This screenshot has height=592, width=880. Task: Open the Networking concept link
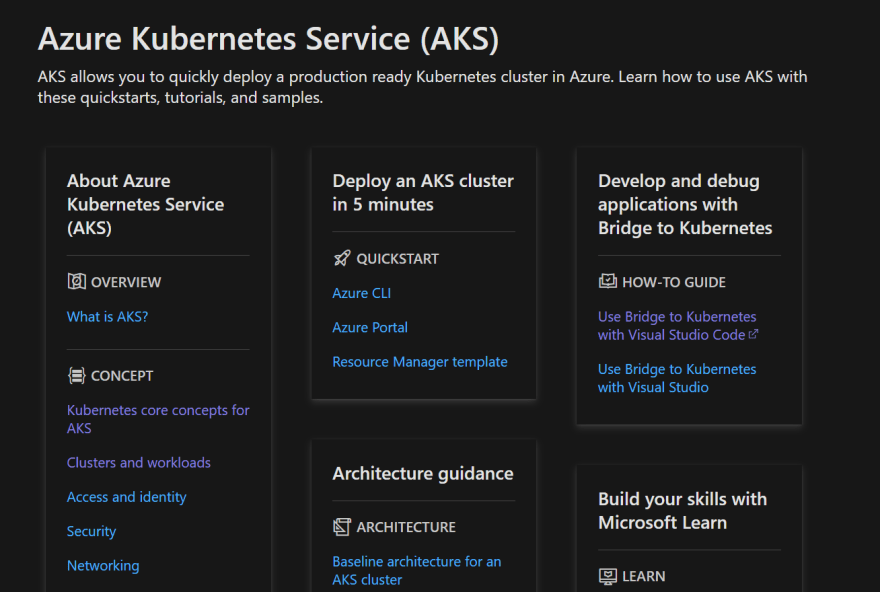pos(103,566)
